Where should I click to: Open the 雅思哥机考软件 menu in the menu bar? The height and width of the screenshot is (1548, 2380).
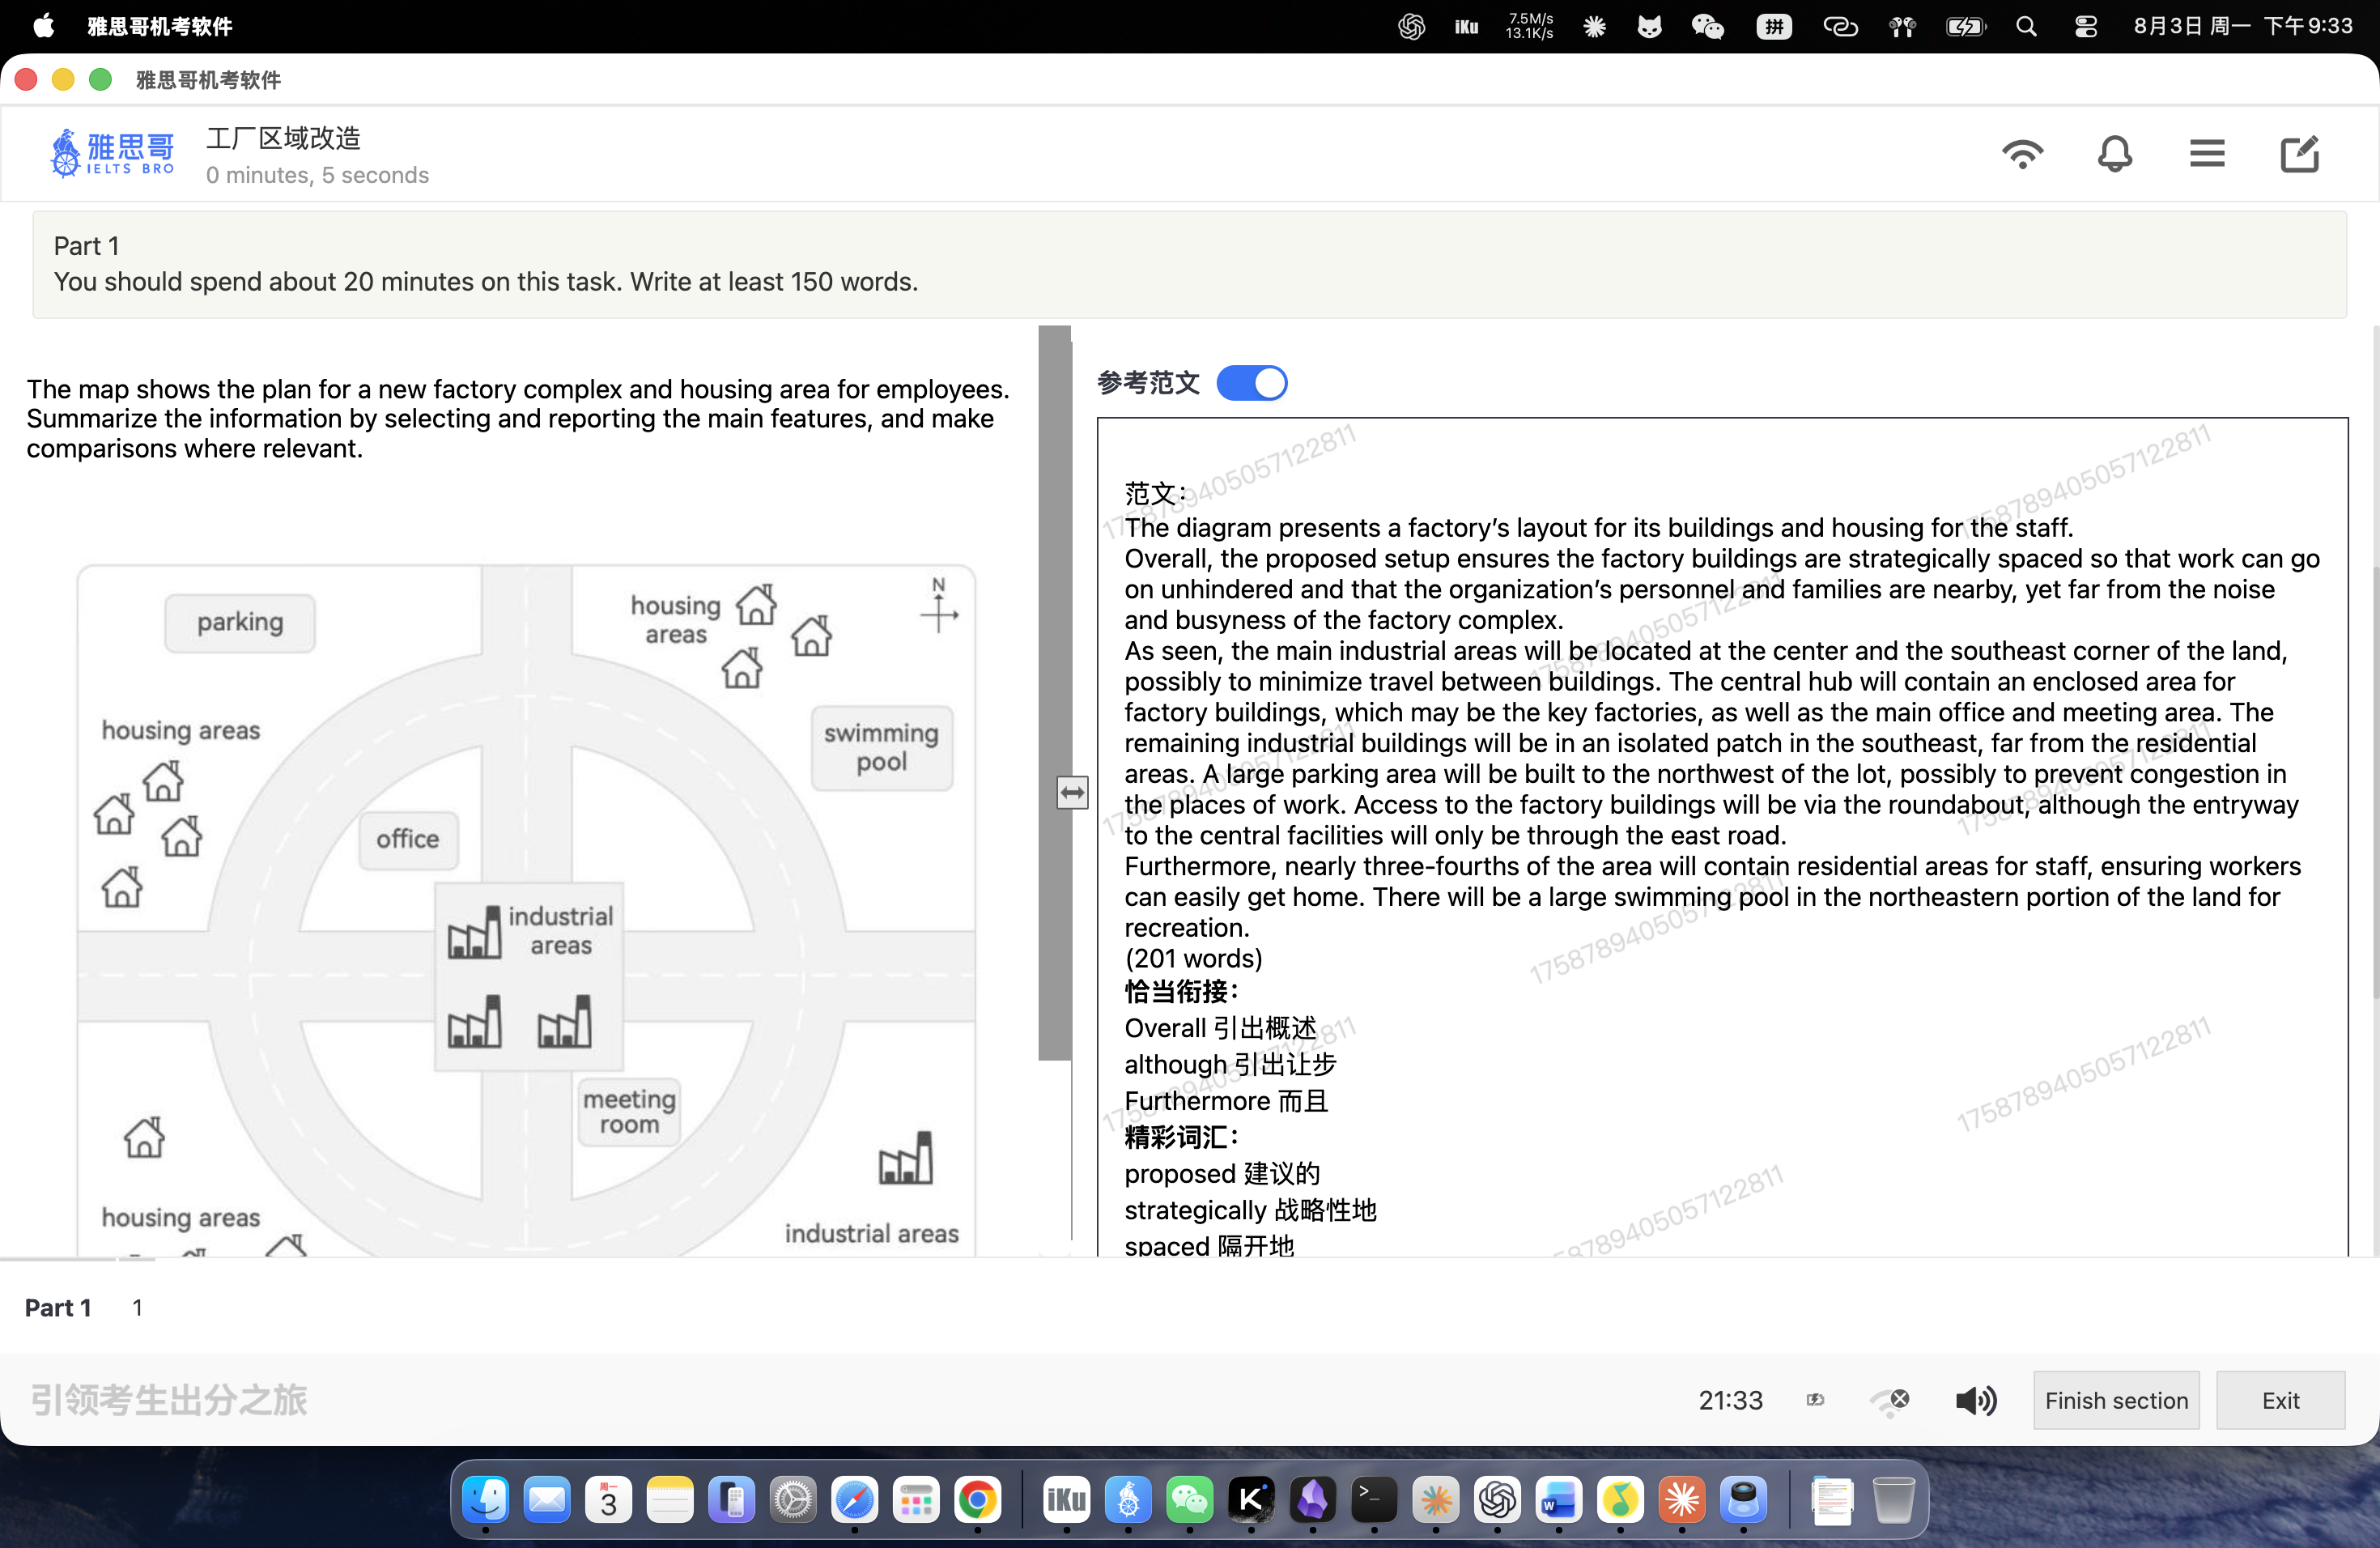coord(159,26)
